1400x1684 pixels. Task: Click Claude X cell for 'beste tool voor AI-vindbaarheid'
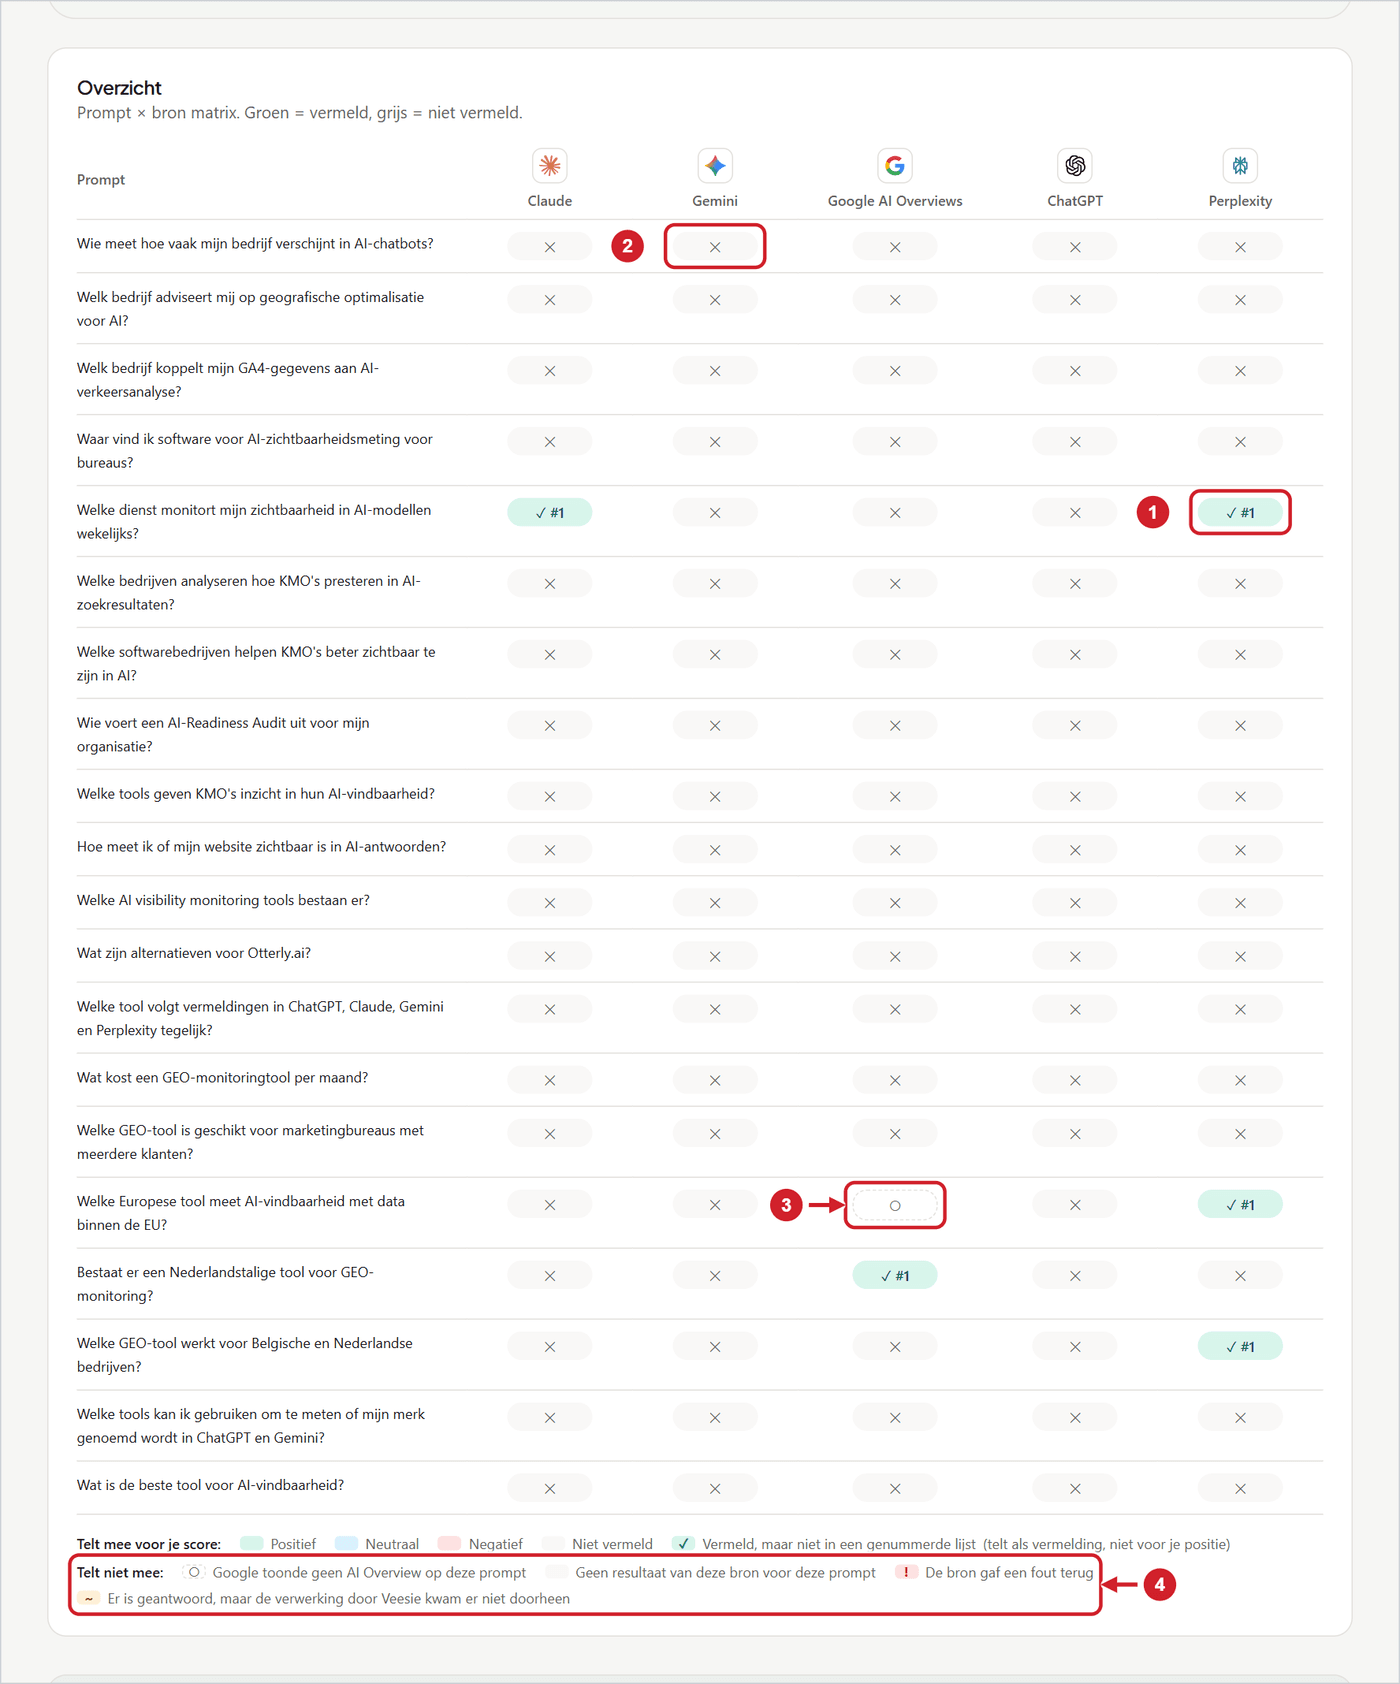(550, 1489)
